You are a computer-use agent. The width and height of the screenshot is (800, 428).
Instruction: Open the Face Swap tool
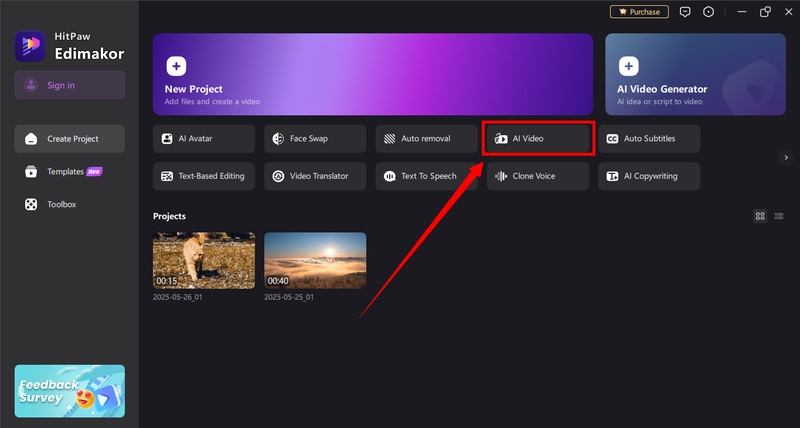point(315,139)
